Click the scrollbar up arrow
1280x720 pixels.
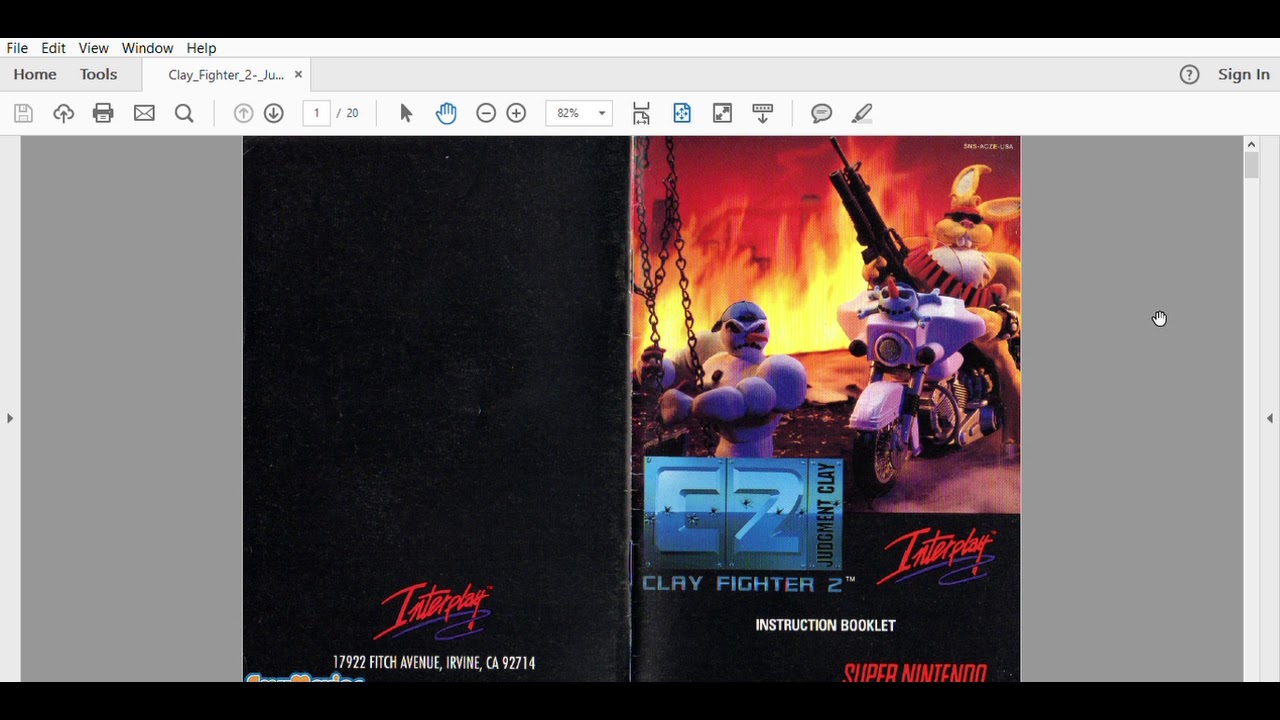point(1251,144)
